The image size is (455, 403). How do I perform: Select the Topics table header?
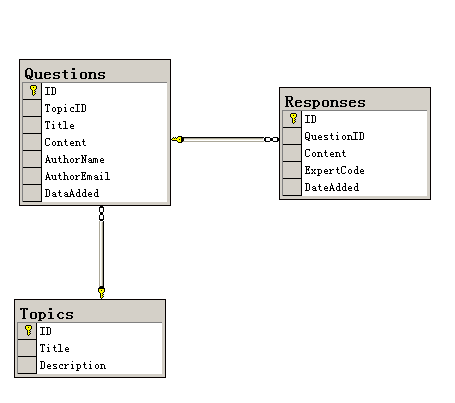point(90,313)
